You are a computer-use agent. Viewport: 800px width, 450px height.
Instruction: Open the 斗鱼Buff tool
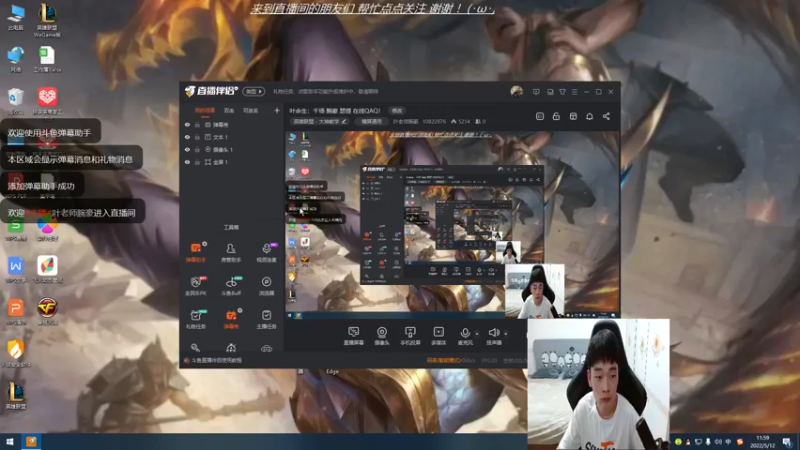click(231, 286)
